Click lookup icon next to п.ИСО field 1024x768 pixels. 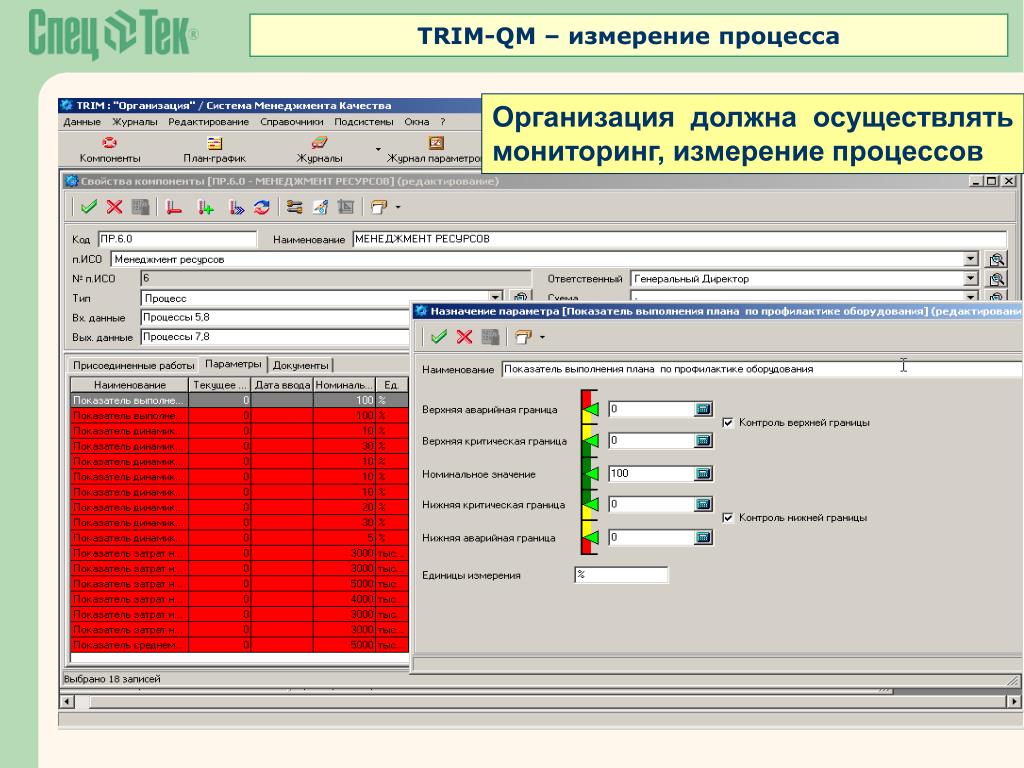pos(997,260)
